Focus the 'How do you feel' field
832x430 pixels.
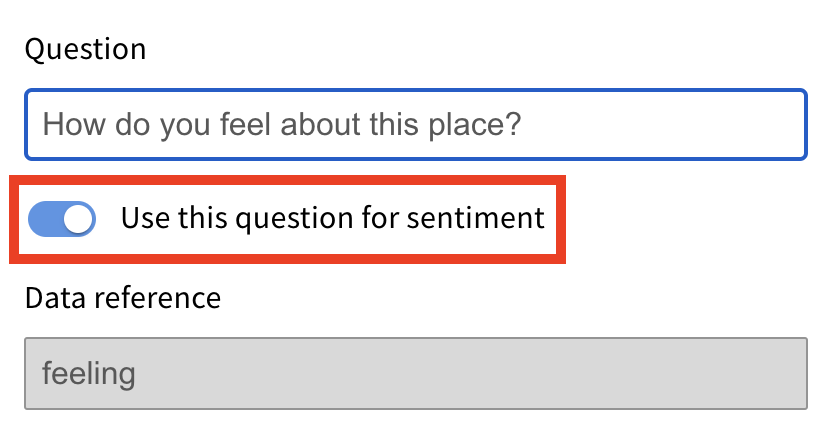click(x=415, y=125)
